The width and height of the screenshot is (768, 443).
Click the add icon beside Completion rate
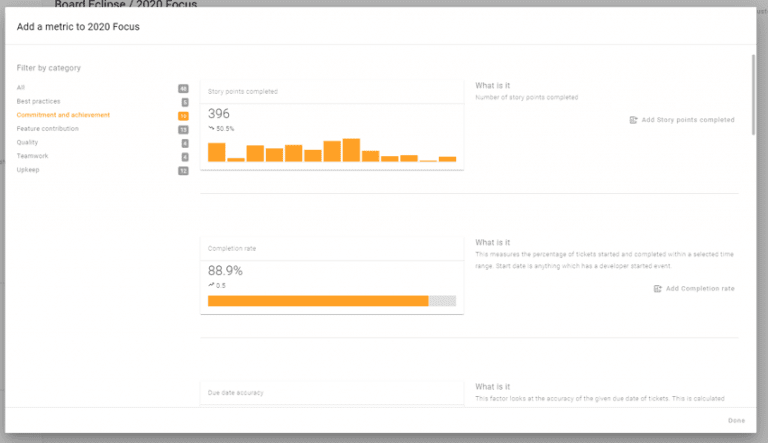point(658,289)
